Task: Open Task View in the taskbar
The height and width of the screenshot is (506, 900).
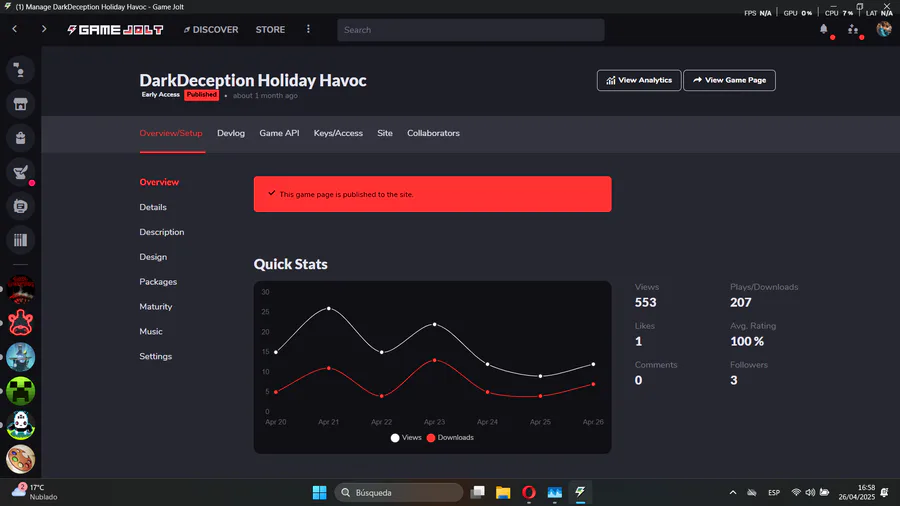Action: coord(477,492)
